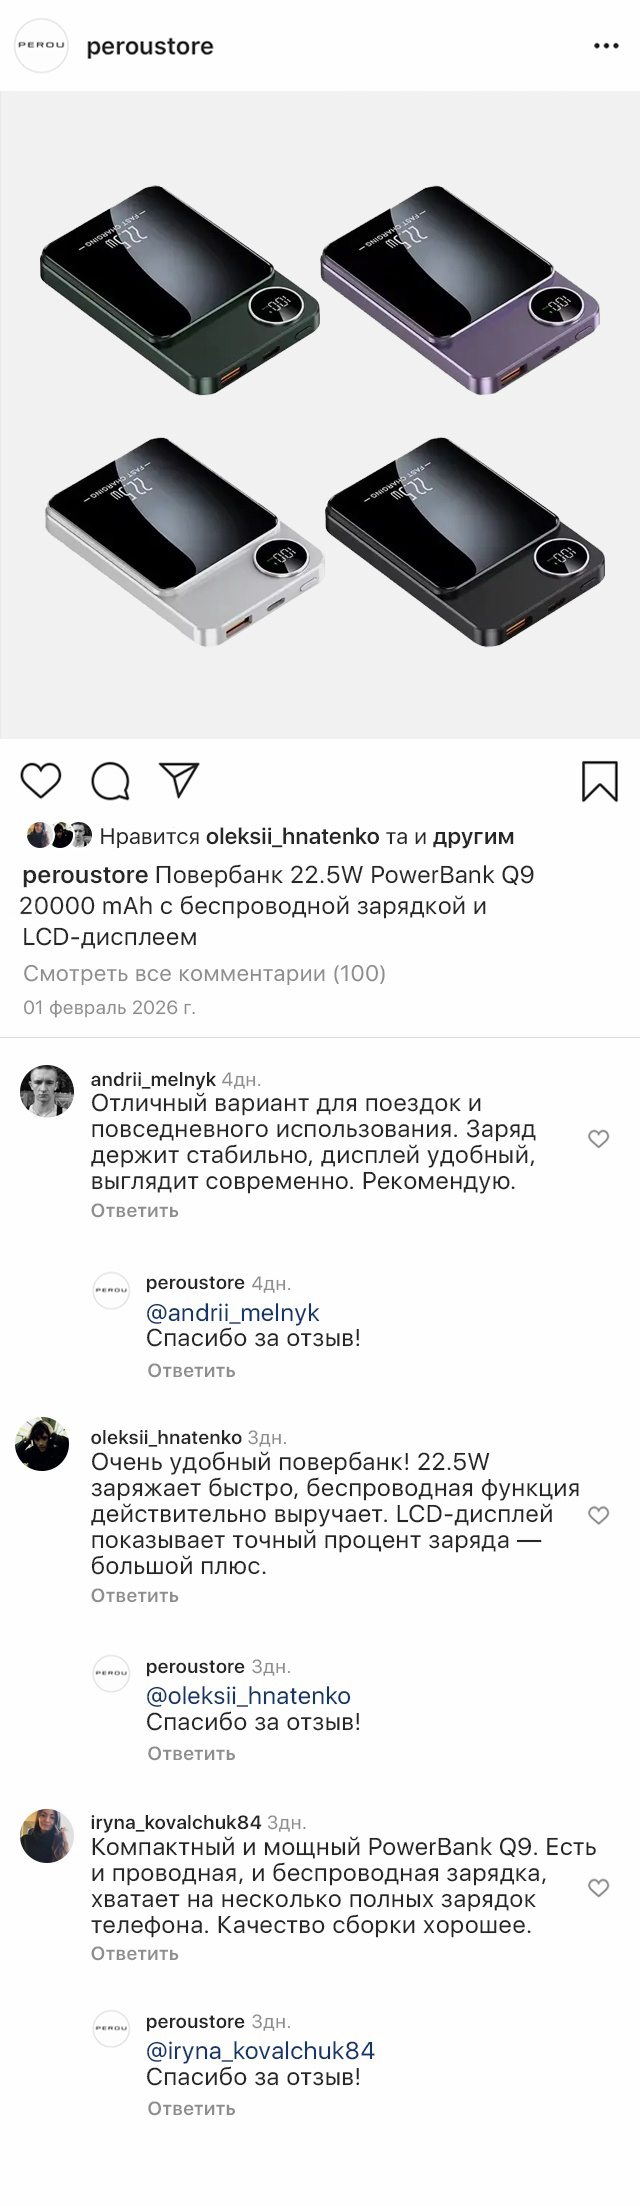Open the @iryna_kovalchuk84 mention link

pos(260,2051)
